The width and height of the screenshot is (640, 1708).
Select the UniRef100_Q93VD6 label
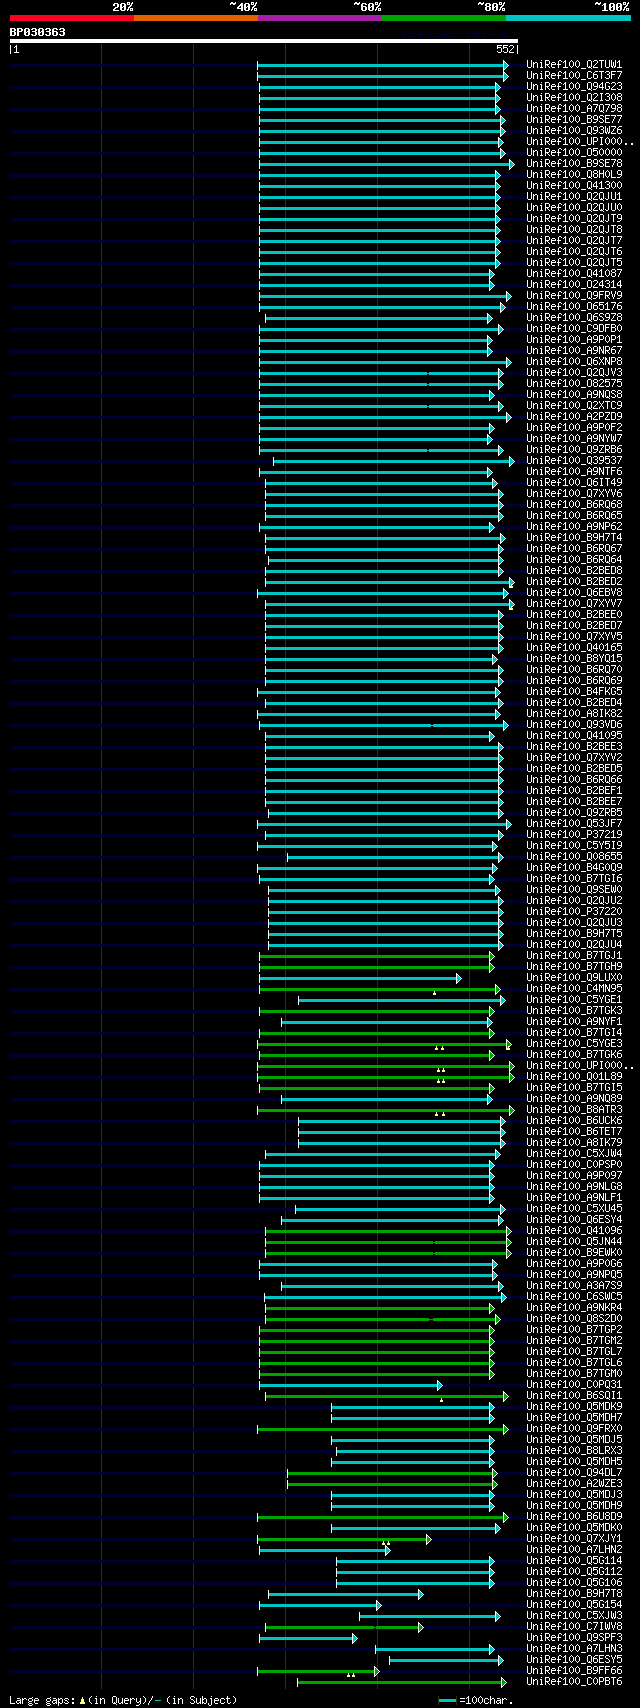[x=574, y=724]
